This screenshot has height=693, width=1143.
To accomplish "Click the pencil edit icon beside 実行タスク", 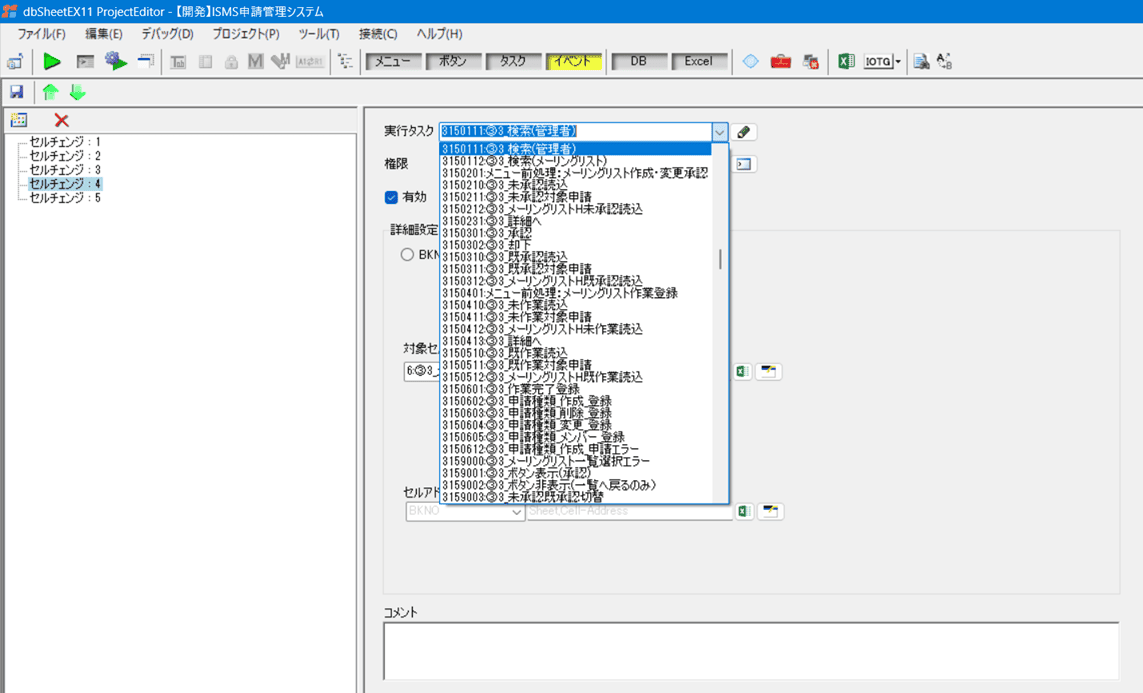I will click(744, 132).
